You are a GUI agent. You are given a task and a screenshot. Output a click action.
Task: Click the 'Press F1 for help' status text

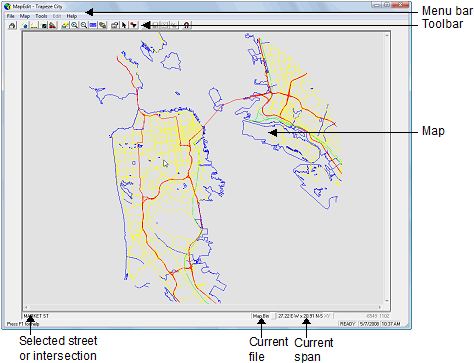click(x=23, y=324)
